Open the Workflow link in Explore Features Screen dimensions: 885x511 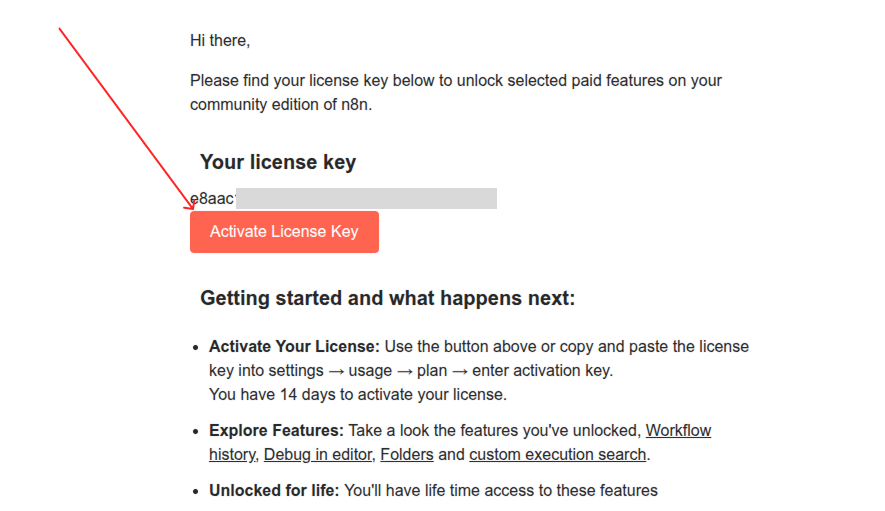point(678,430)
